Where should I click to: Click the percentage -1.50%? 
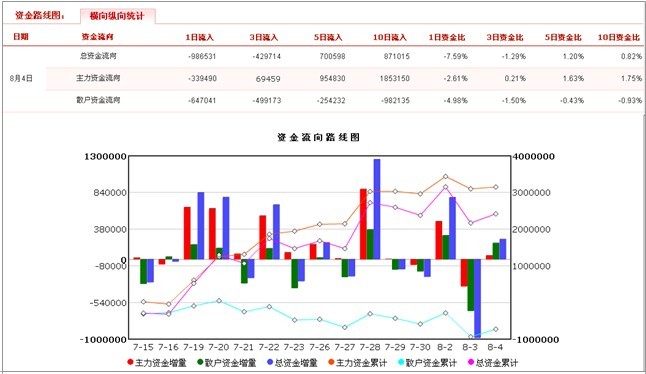click(514, 101)
